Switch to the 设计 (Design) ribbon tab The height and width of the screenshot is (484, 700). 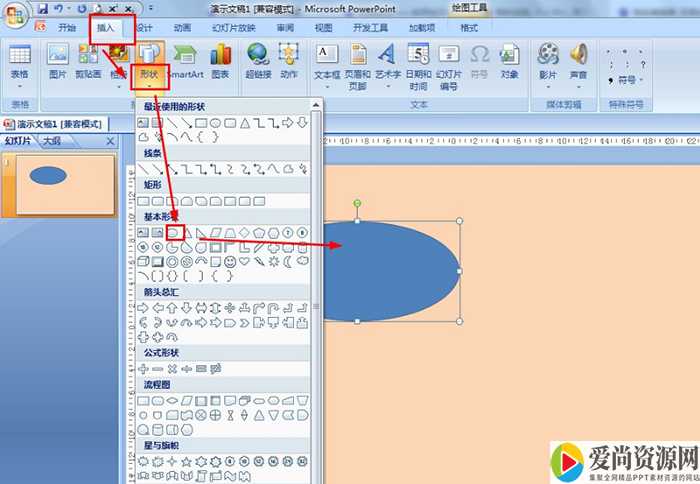pos(144,28)
